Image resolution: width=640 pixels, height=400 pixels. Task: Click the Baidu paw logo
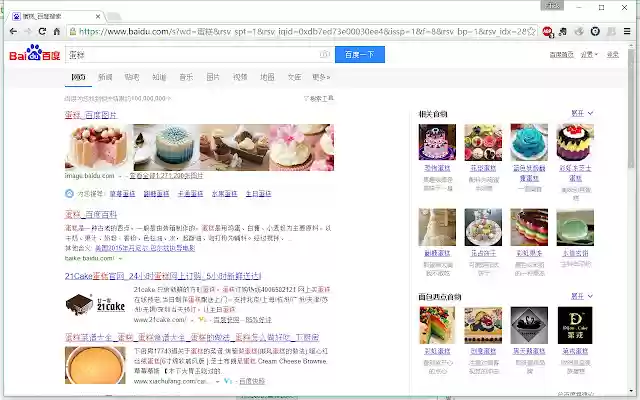coord(34,53)
